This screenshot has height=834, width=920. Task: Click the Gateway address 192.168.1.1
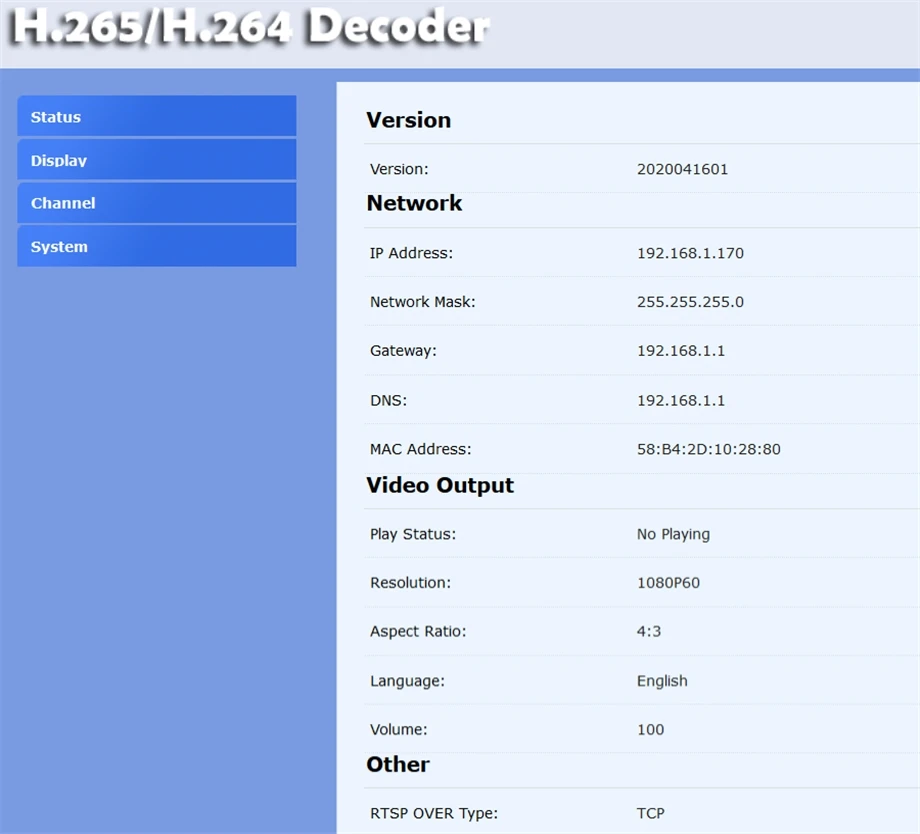[681, 350]
